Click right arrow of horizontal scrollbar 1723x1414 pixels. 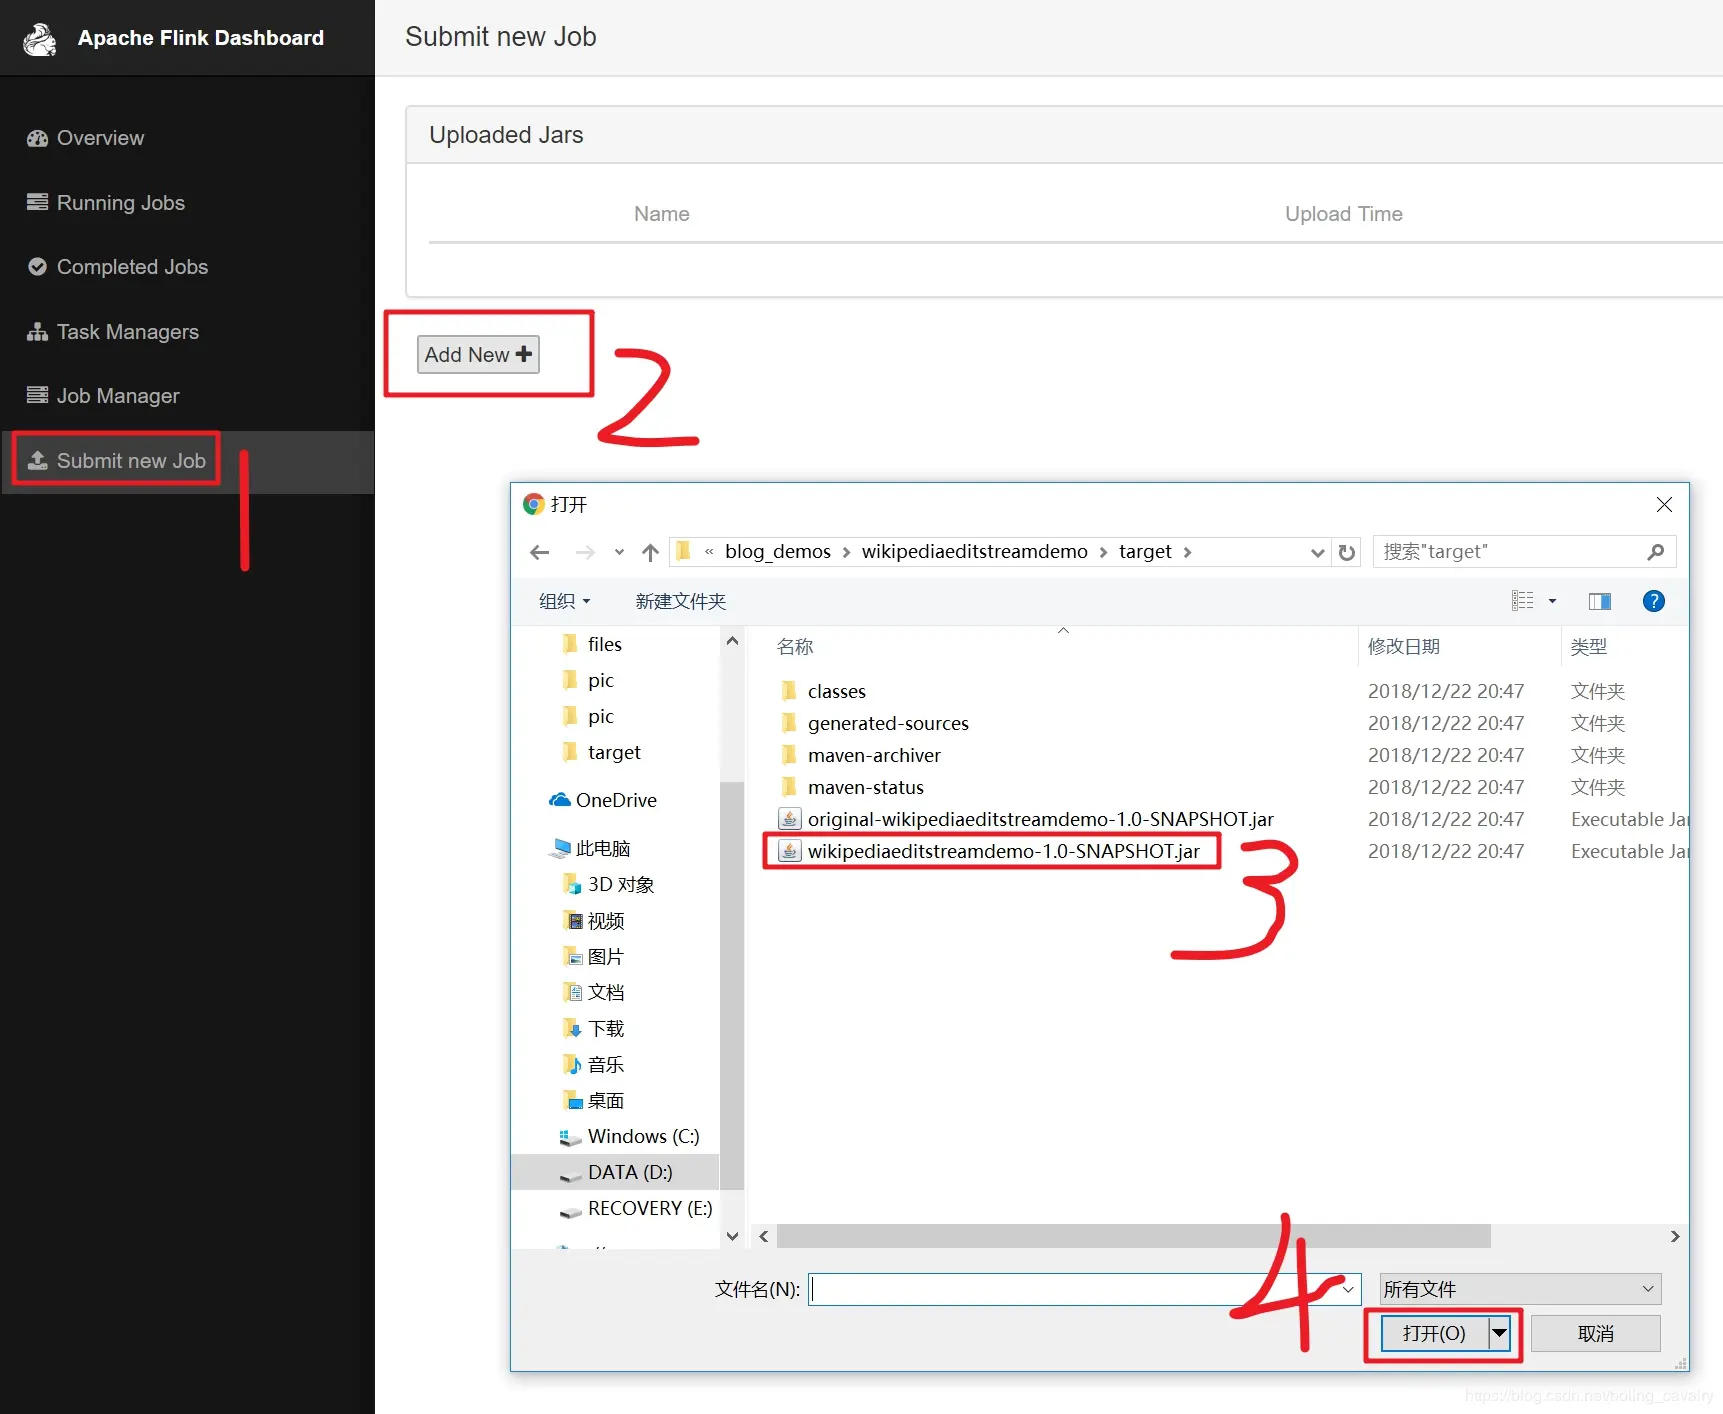[x=1675, y=1237]
